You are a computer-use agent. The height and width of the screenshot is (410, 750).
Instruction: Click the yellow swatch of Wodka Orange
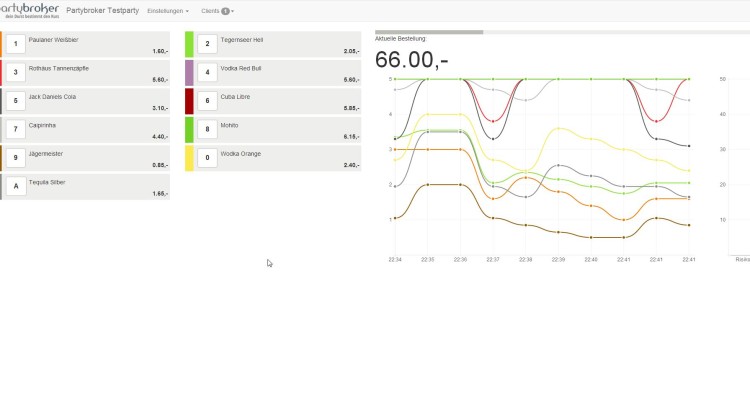tap(189, 158)
